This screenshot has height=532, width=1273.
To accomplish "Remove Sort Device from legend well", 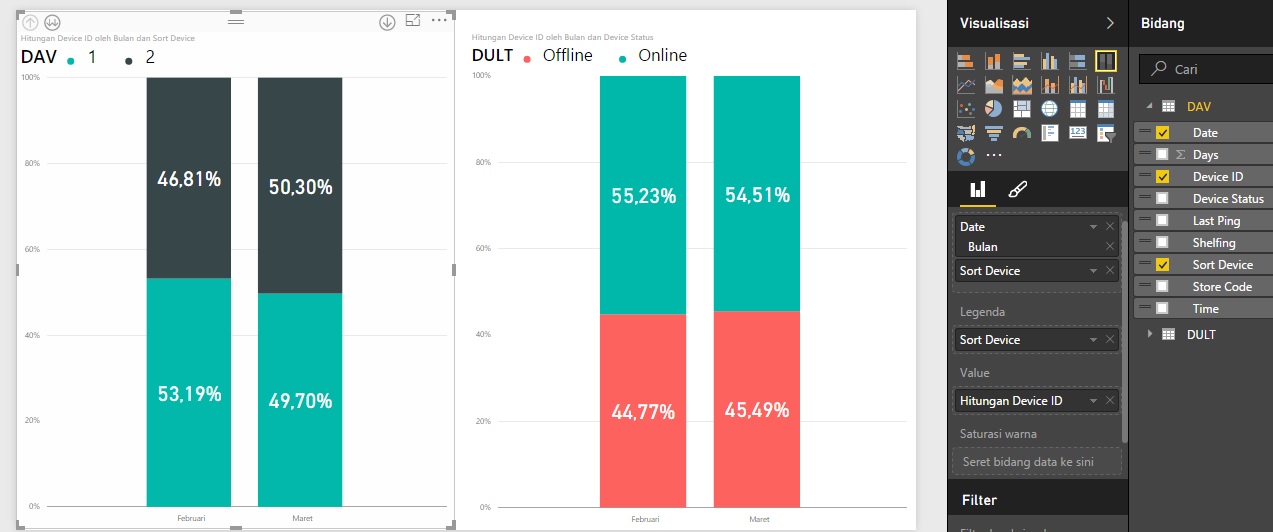I will coord(1109,340).
